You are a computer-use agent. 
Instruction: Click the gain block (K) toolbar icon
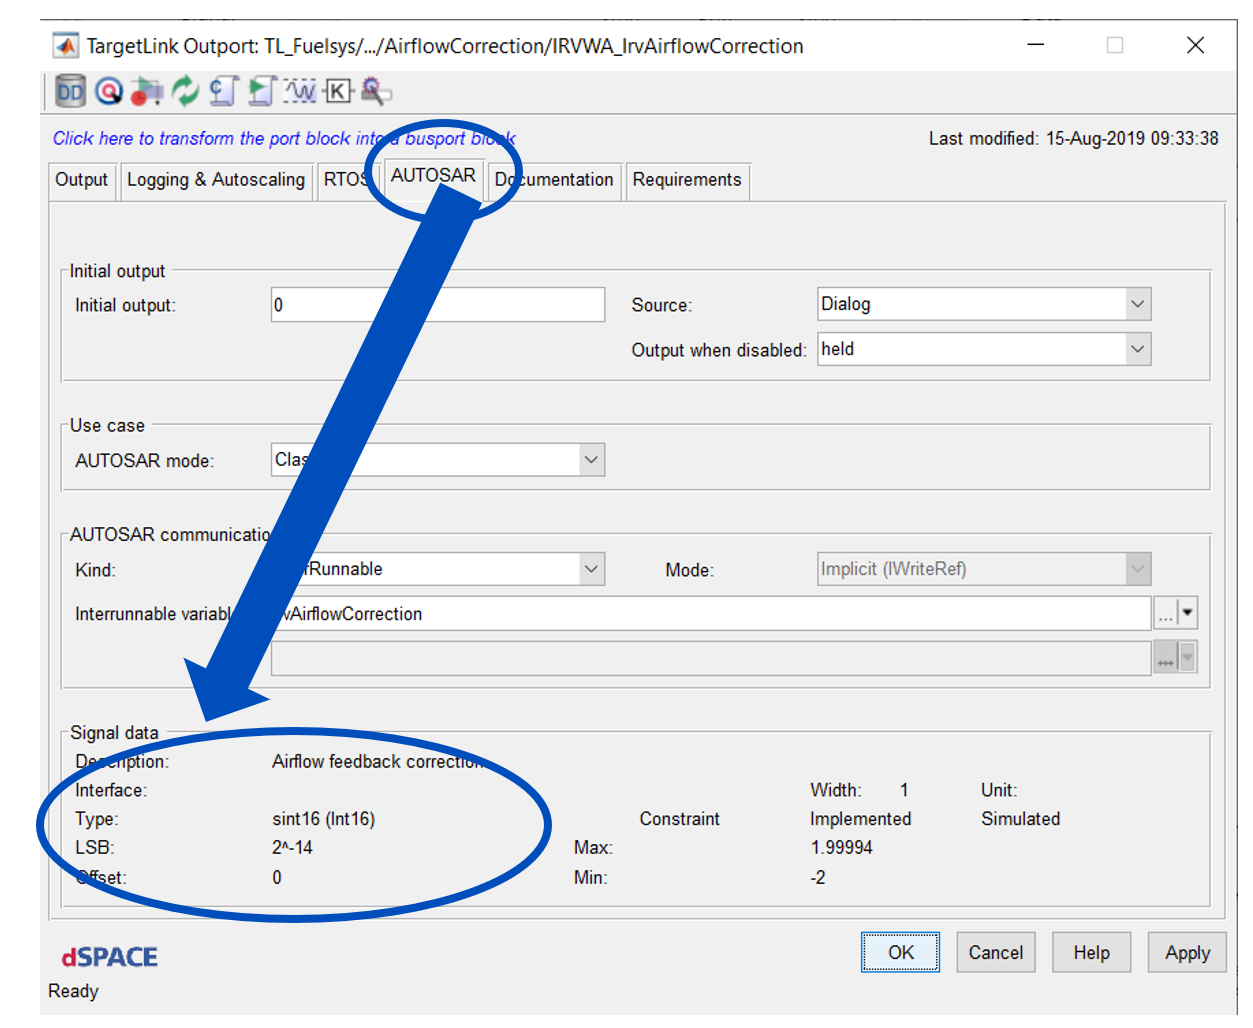coord(337,91)
